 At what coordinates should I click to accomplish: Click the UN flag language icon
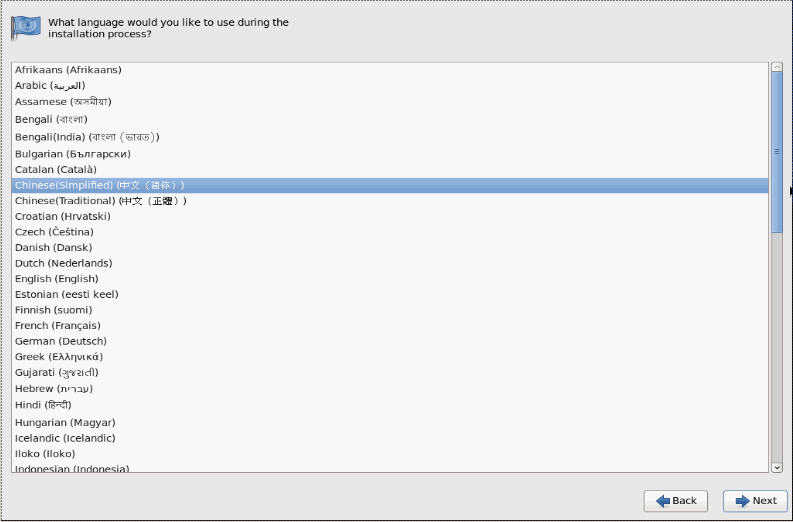coord(26,27)
